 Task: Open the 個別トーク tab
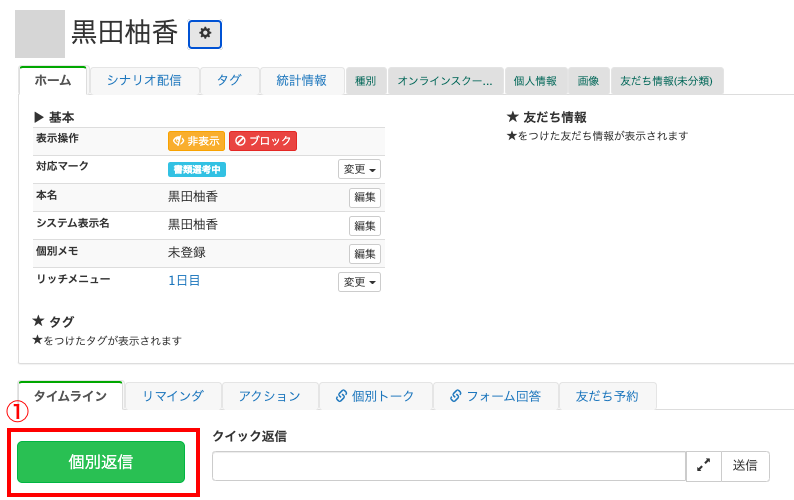pos(375,396)
